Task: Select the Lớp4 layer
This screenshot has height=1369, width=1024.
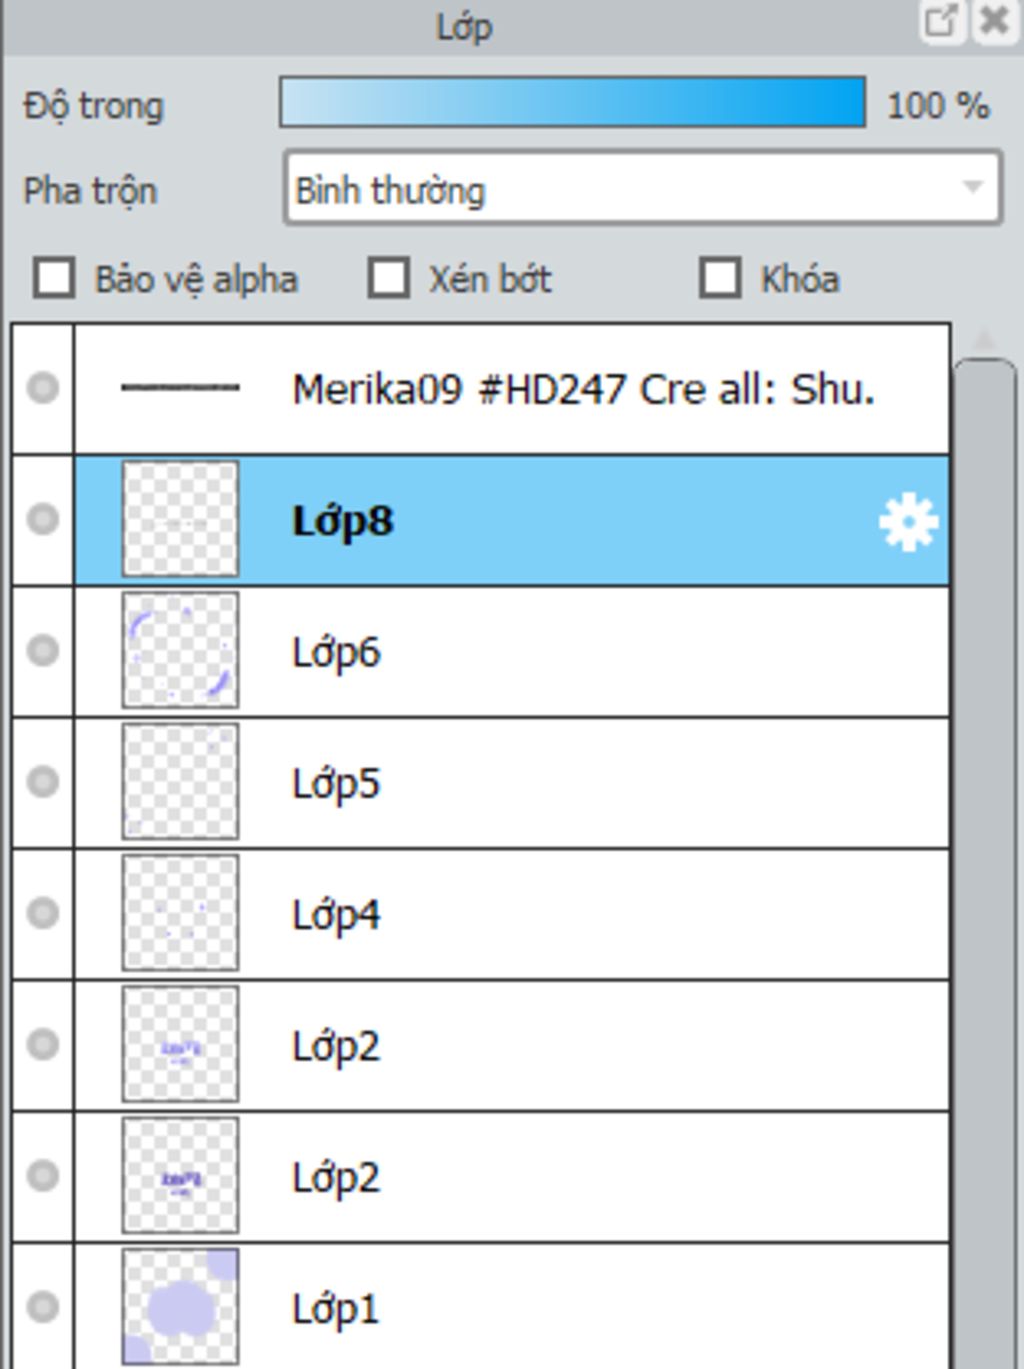Action: (512, 914)
